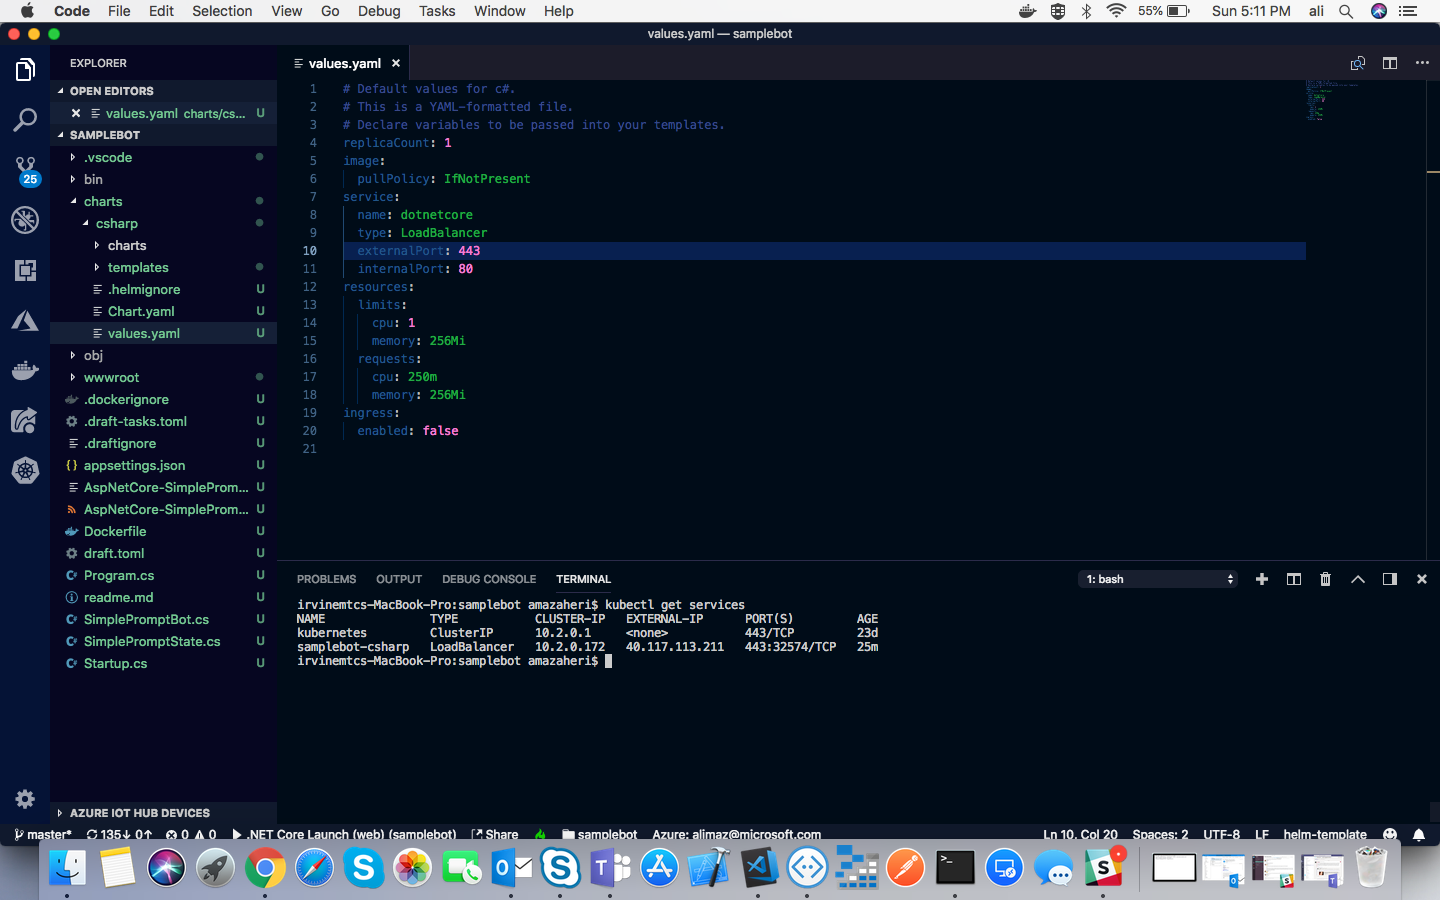The image size is (1440, 900).
Task: Expand the Azure IoT Hub Devices section
Action: pyautogui.click(x=140, y=813)
